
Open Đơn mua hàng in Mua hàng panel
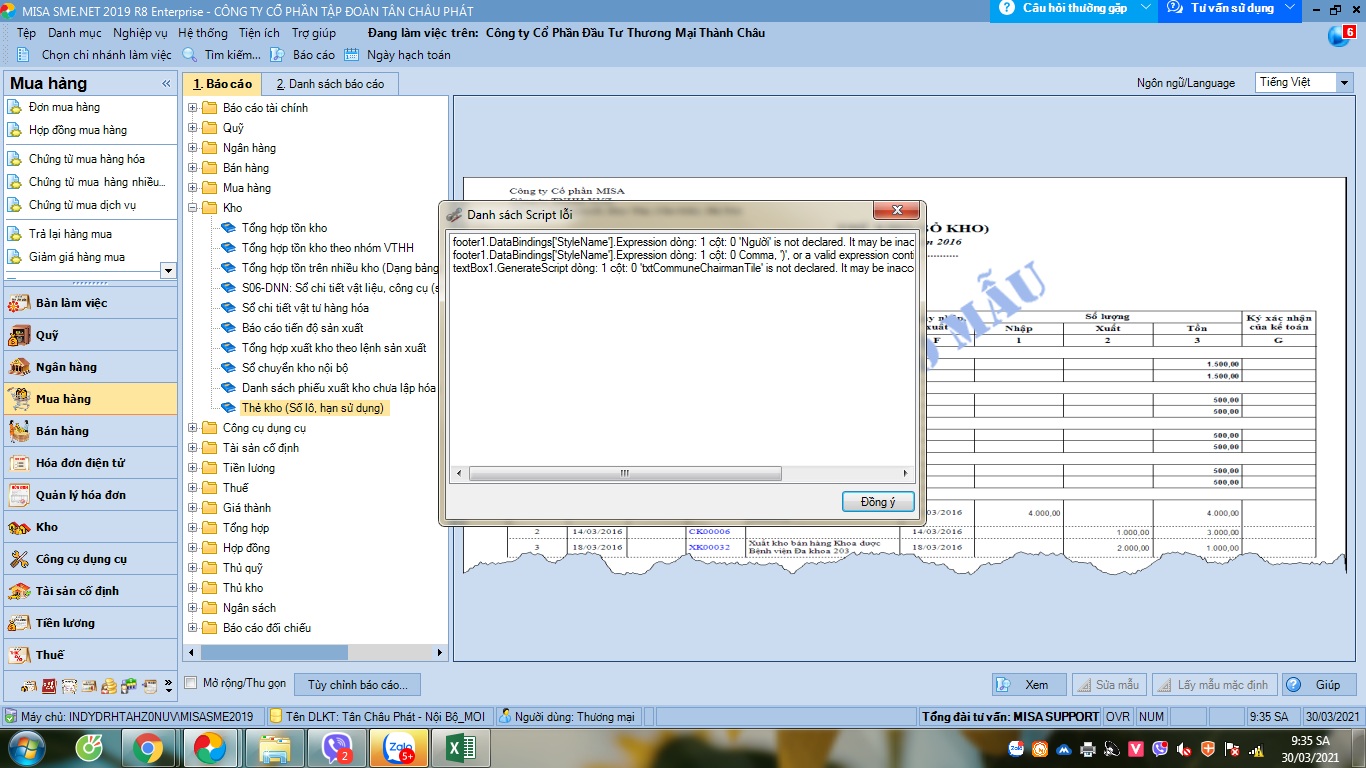click(64, 107)
